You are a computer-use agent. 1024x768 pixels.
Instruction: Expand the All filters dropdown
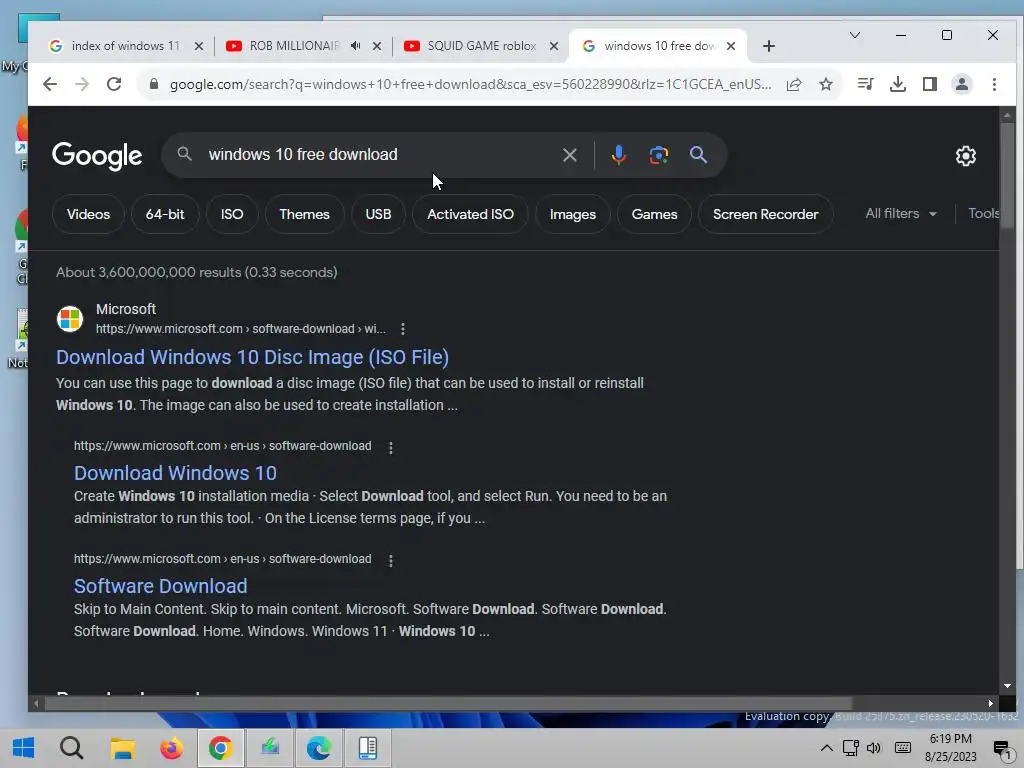click(901, 214)
